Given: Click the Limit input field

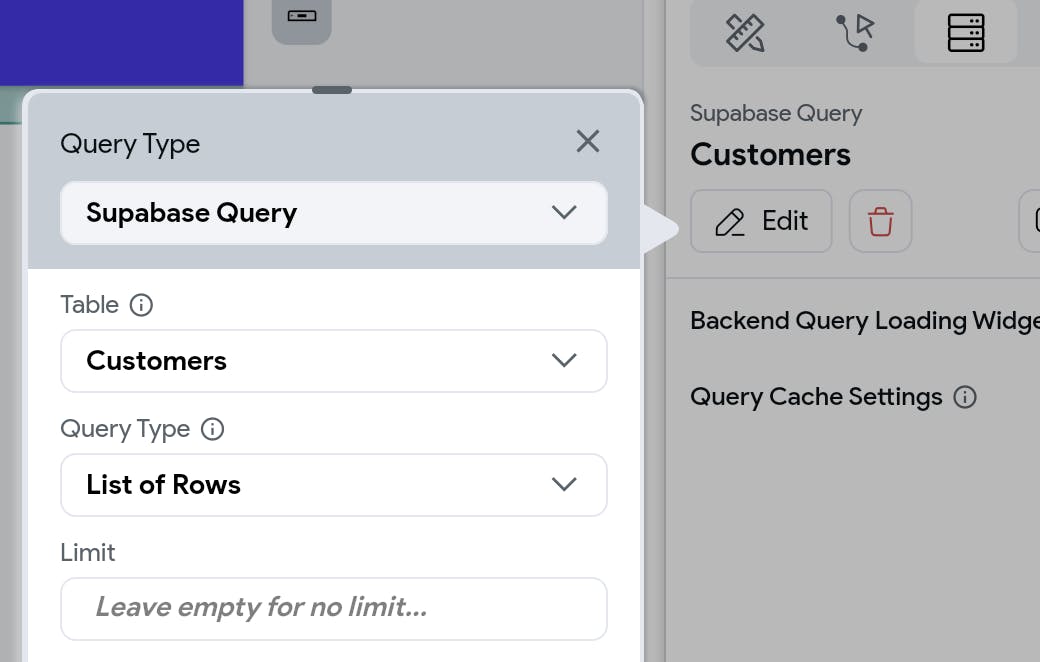Looking at the screenshot, I should [334, 609].
